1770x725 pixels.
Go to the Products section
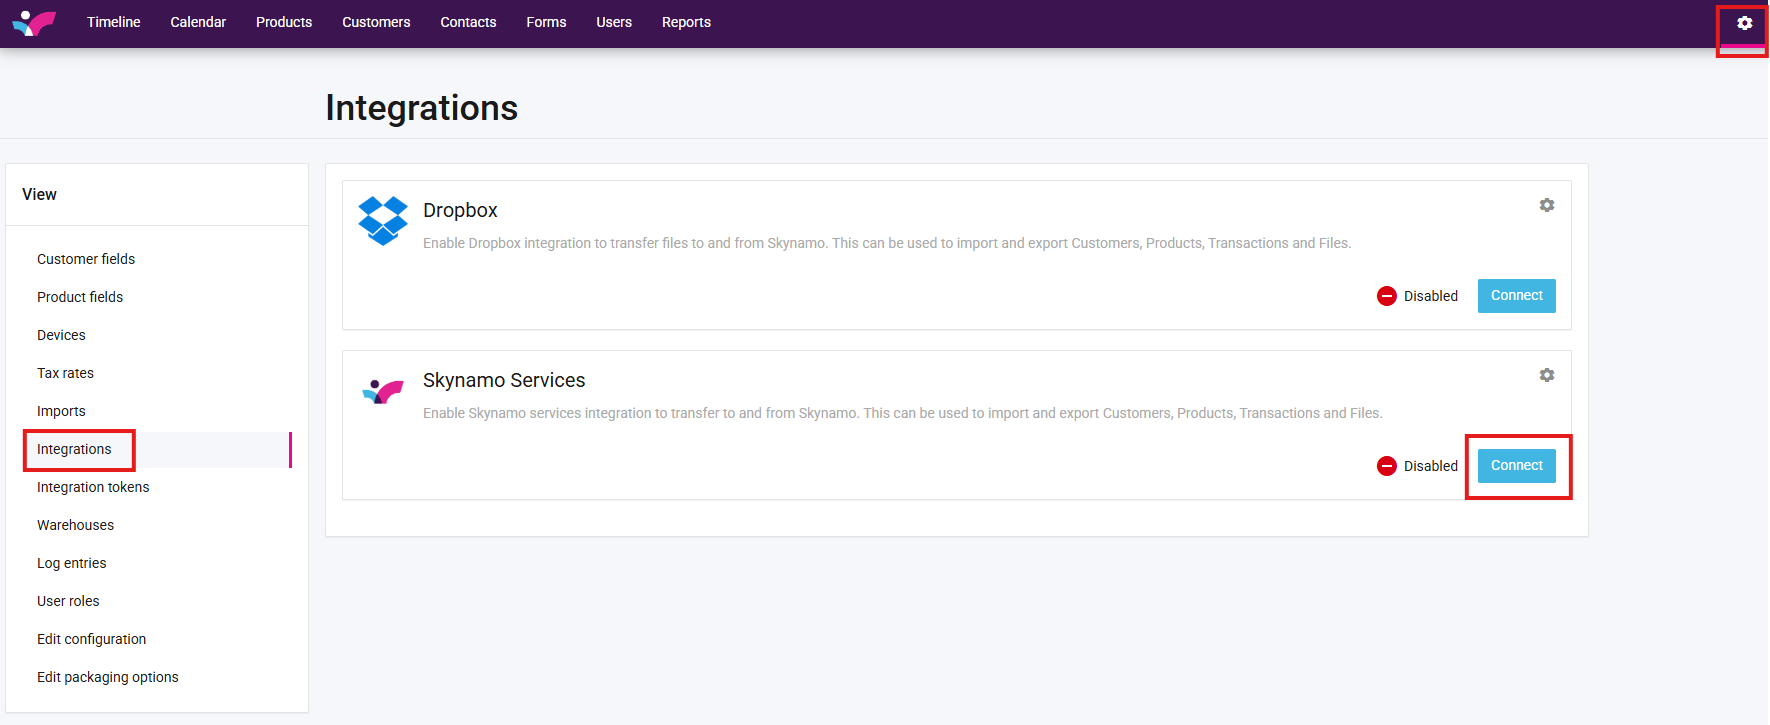point(284,22)
